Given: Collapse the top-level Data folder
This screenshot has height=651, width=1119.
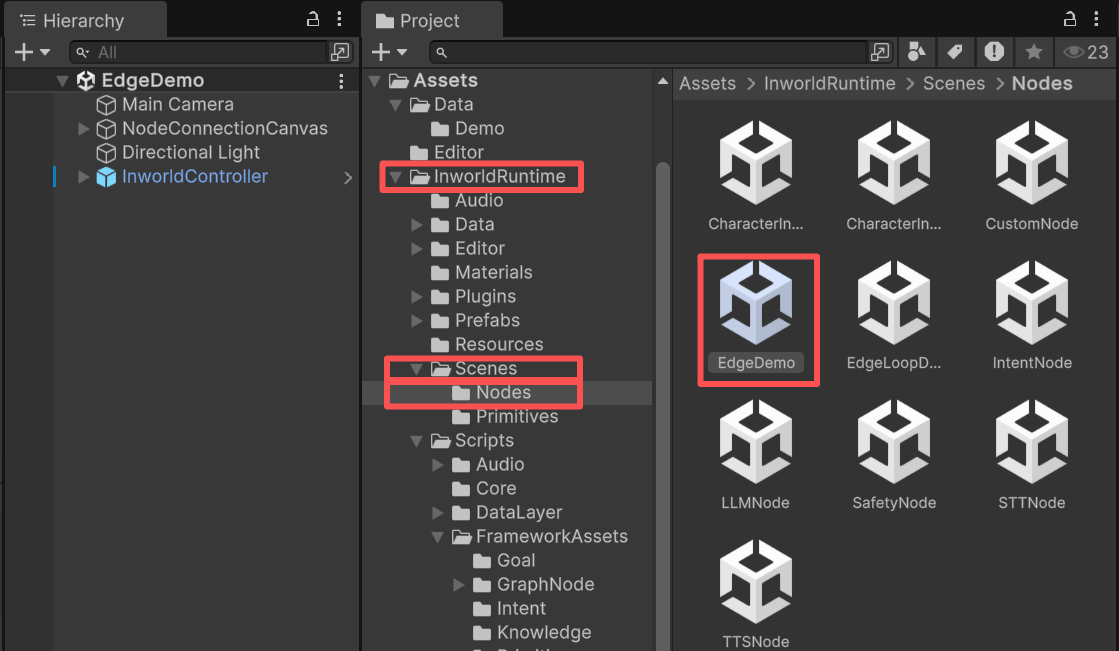Looking at the screenshot, I should coord(395,105).
